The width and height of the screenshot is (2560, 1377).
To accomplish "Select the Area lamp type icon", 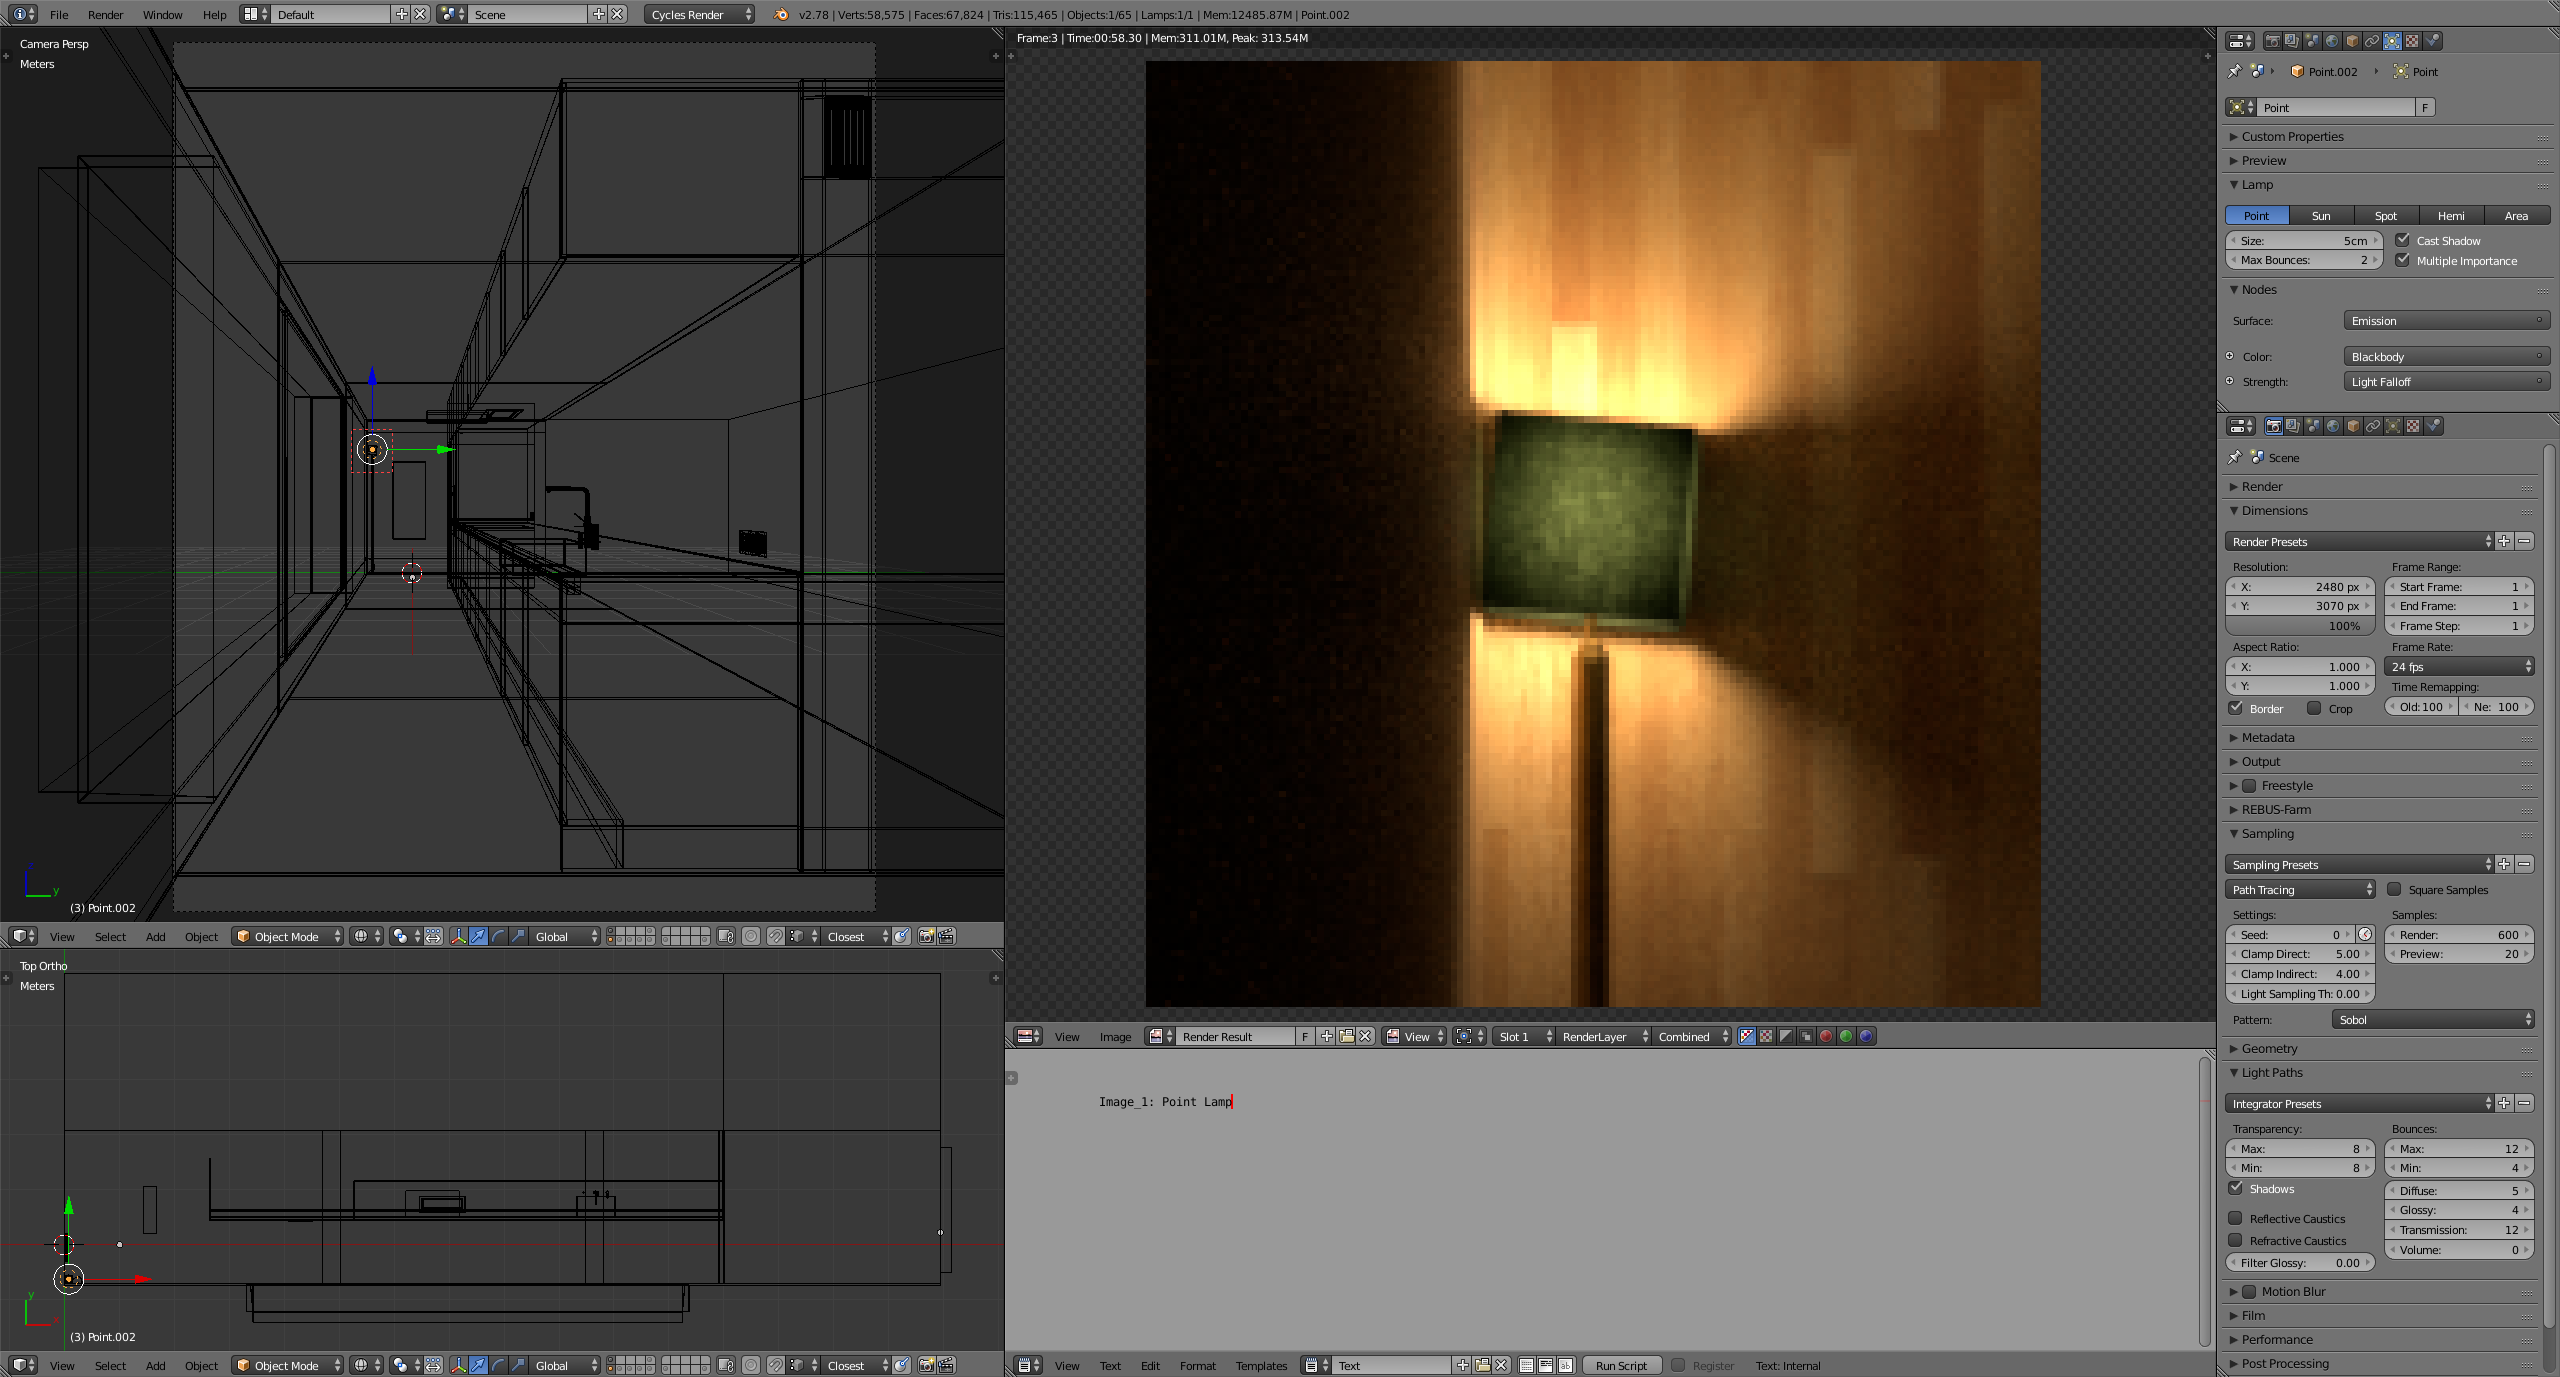I will (2514, 215).
